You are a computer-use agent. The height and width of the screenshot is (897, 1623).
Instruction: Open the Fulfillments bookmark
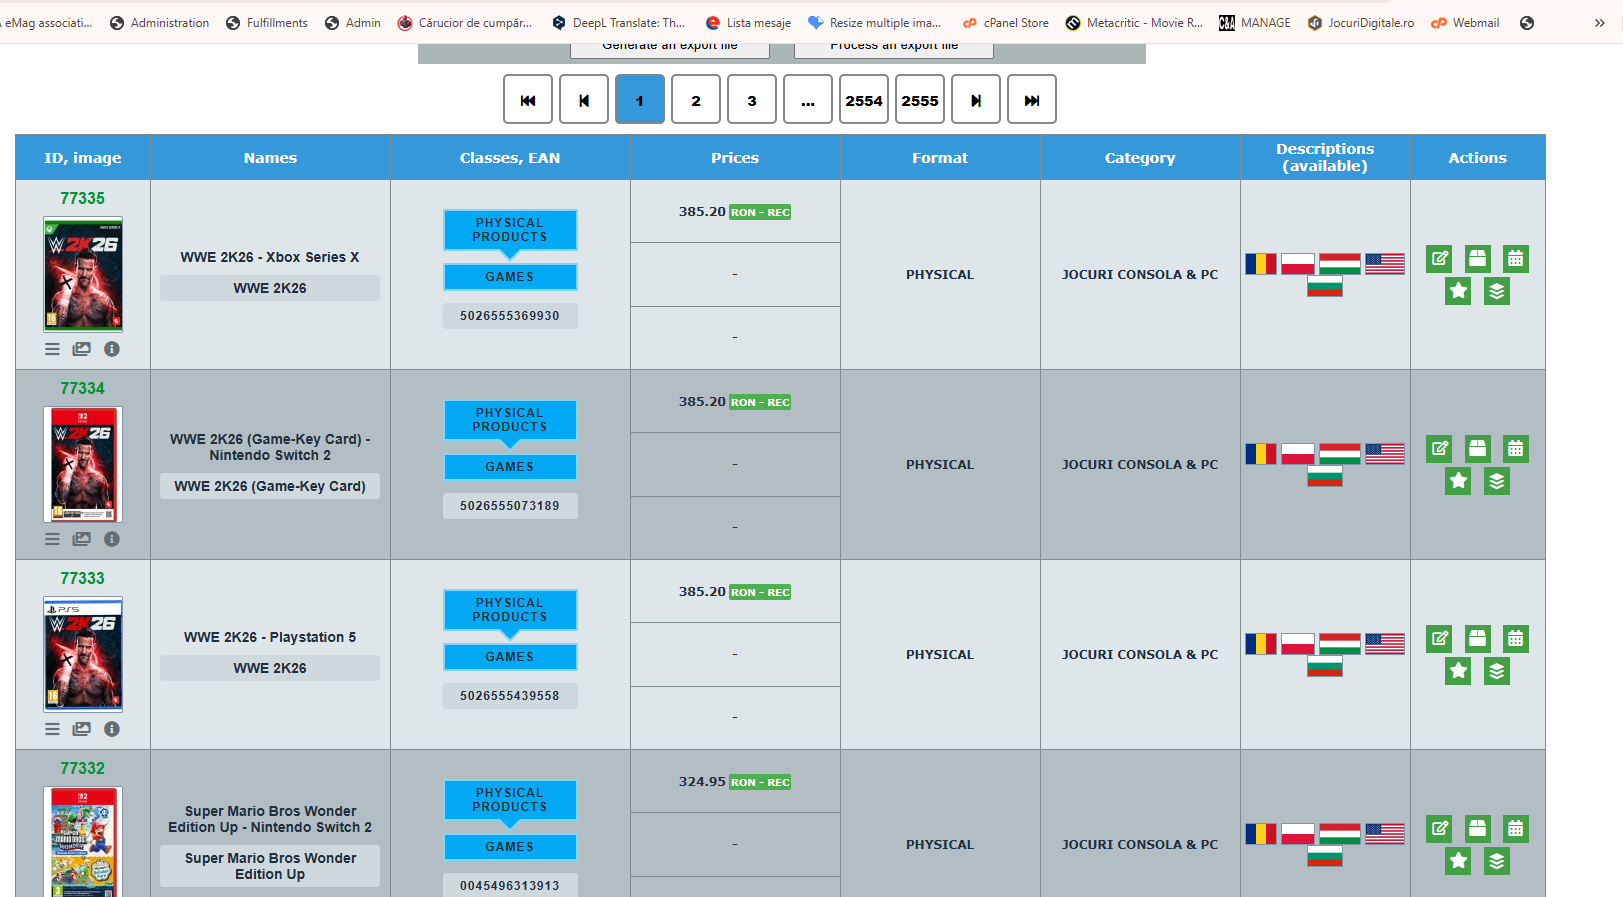(x=267, y=23)
